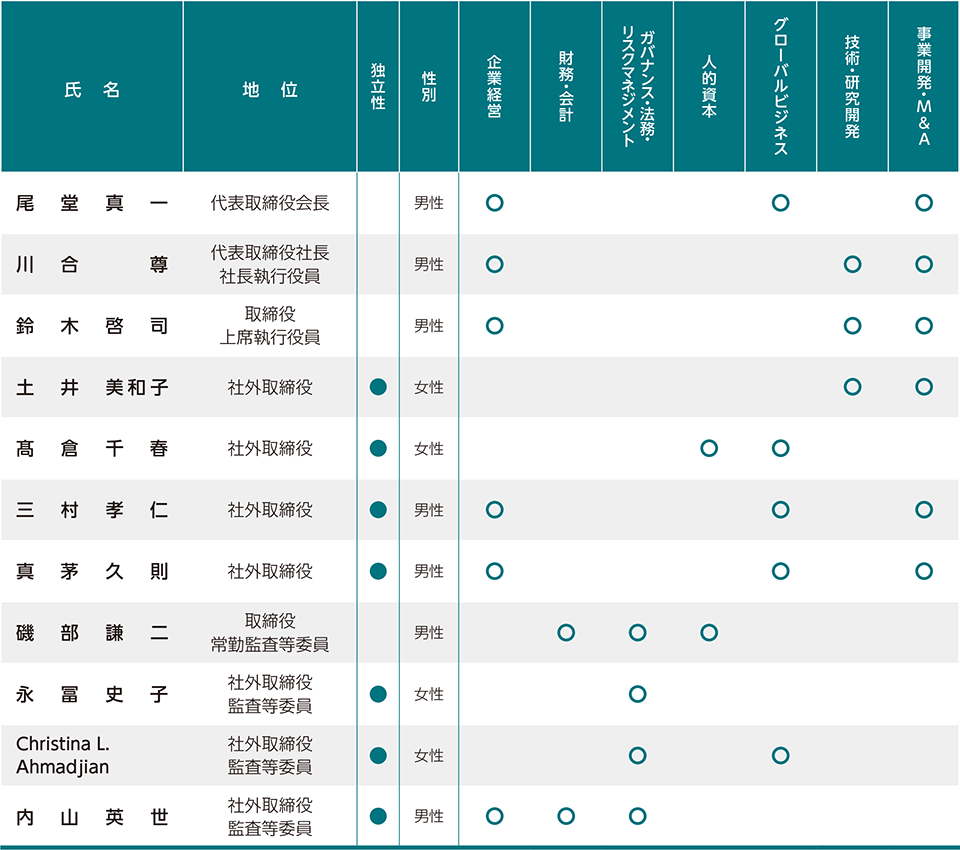The image size is (960, 850).
Task: Click the ガバナンス・法務・リスクマネジメント column header
Action: (637, 86)
